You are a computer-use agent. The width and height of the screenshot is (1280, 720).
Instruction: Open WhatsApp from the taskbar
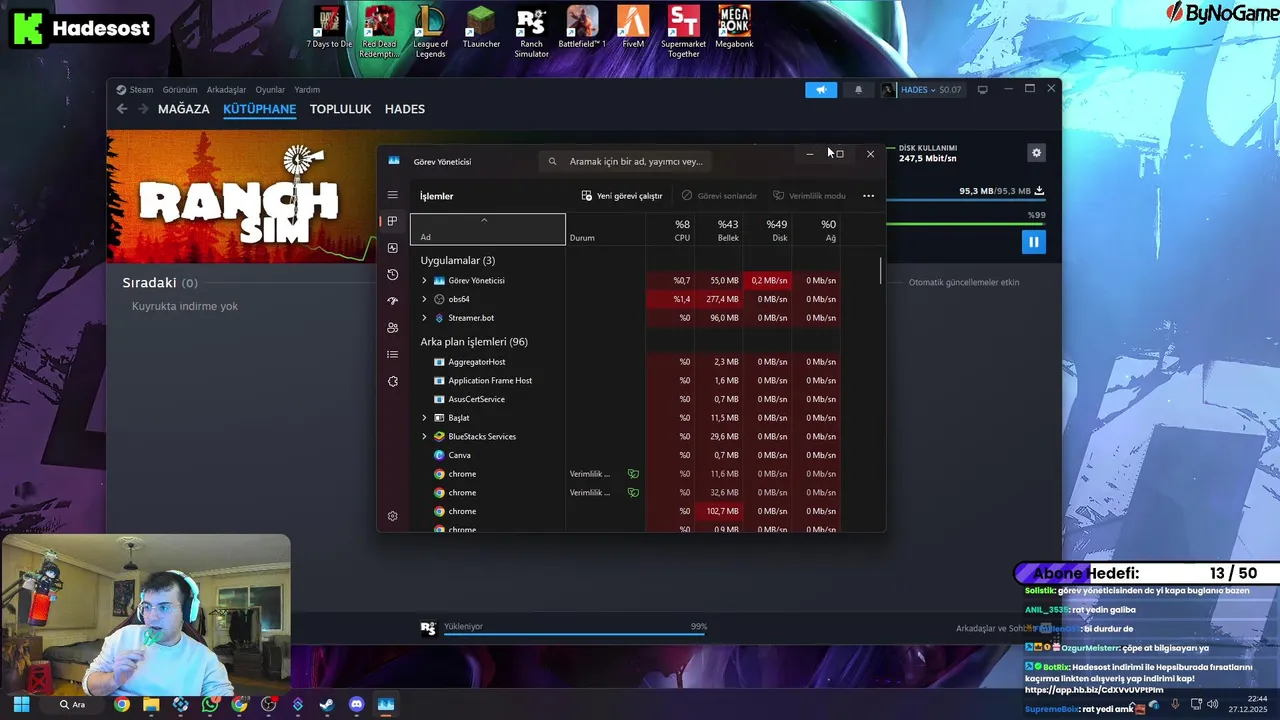[210, 704]
